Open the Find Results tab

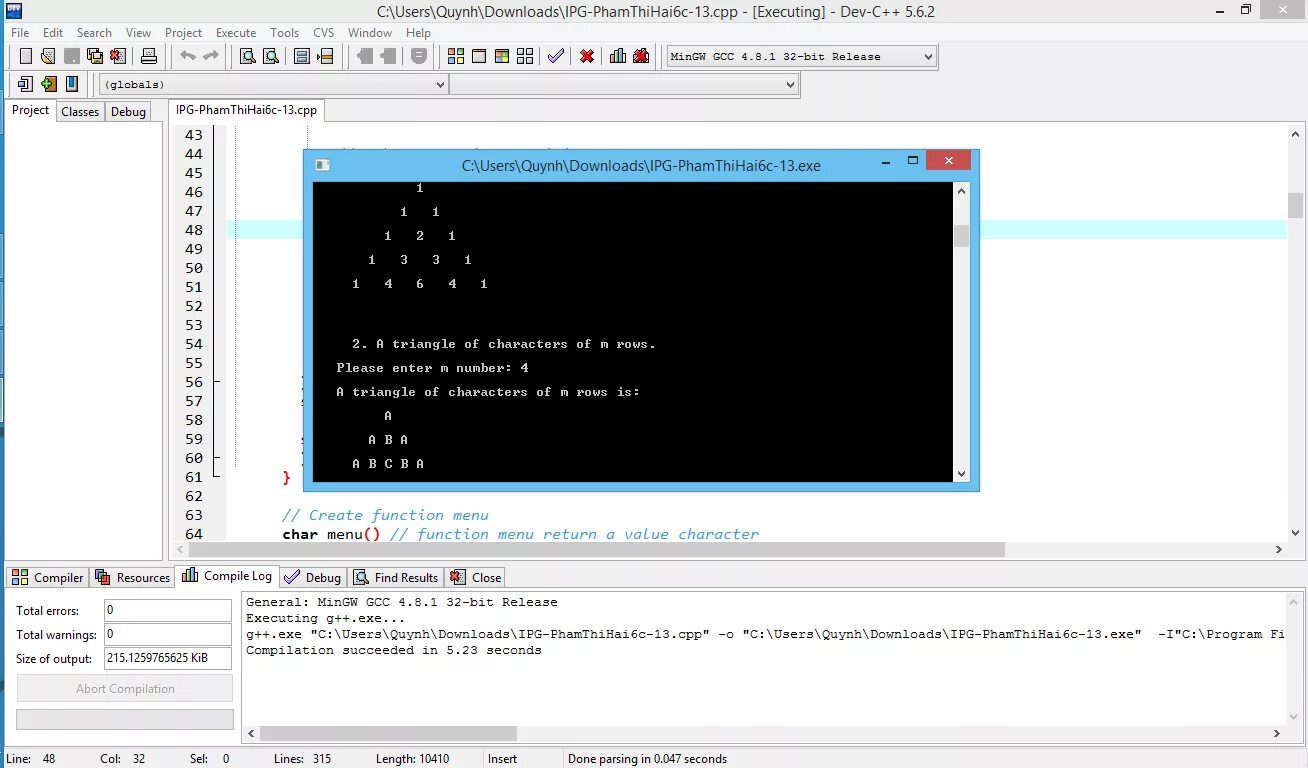tap(396, 577)
